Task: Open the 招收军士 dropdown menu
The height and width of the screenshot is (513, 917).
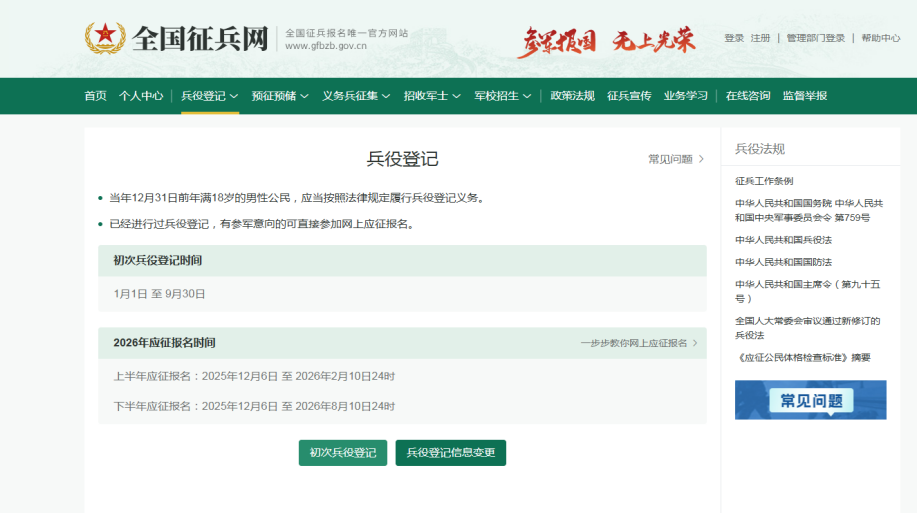Action: (x=432, y=96)
